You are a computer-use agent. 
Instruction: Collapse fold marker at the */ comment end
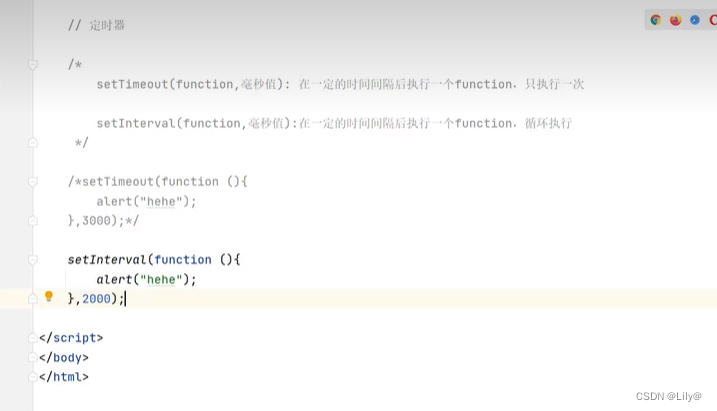point(33,143)
